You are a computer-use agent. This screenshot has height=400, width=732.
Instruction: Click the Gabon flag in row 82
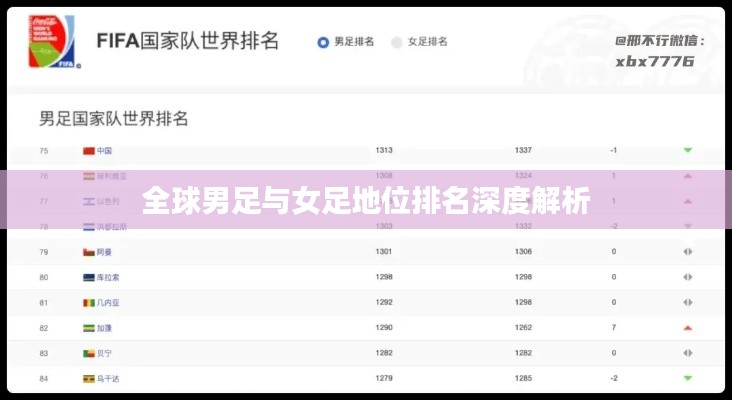click(88, 328)
